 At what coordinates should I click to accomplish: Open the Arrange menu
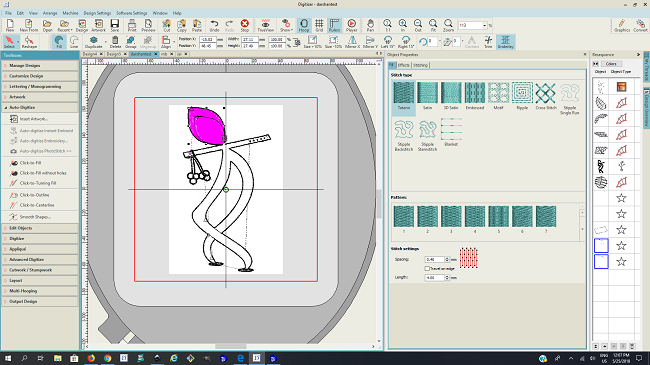click(50, 13)
